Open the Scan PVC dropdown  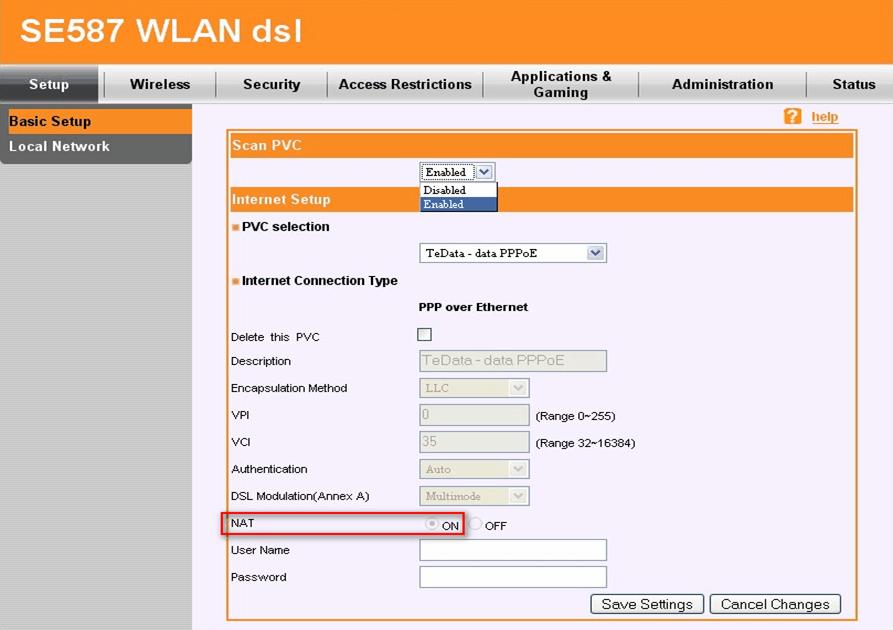[485, 171]
